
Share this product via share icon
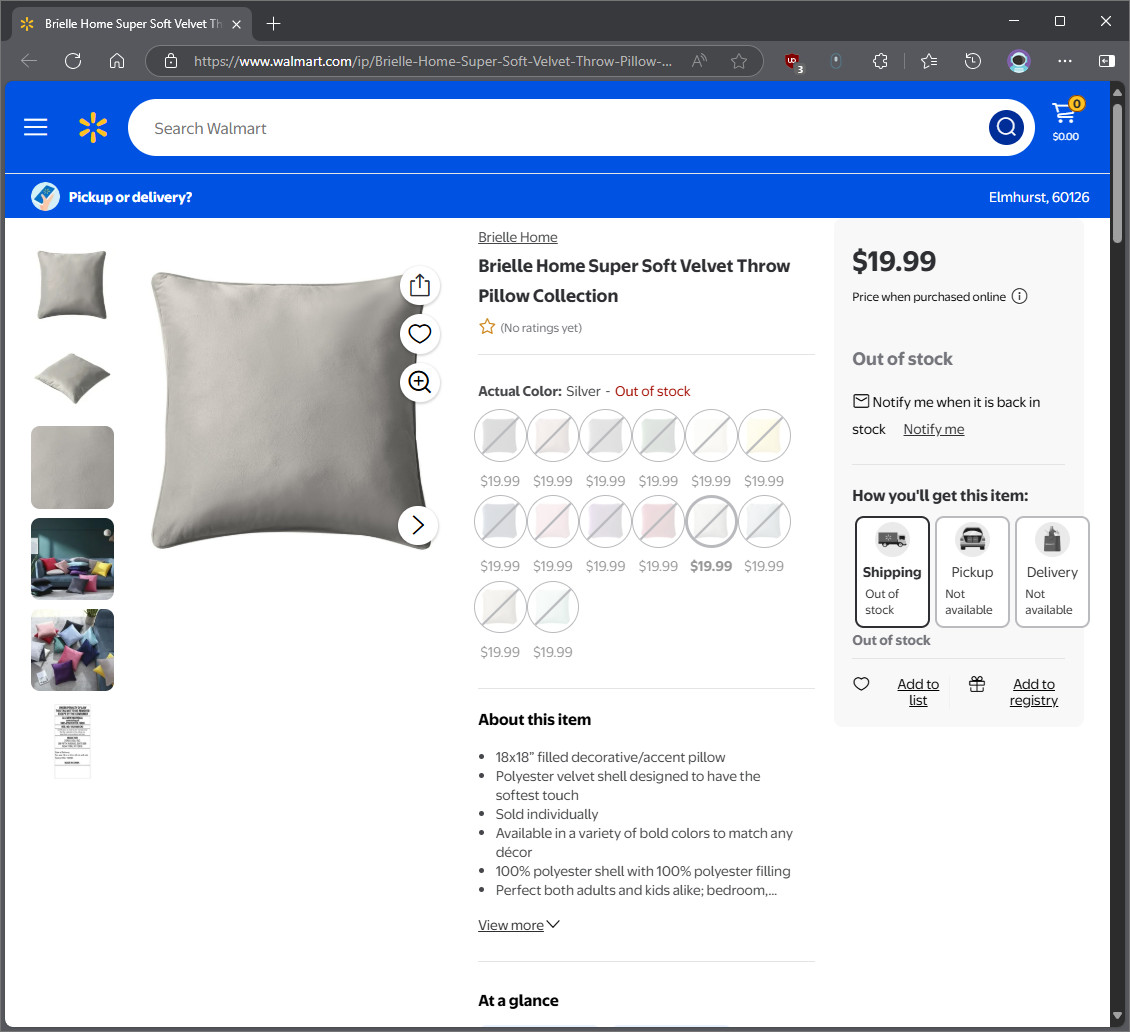coord(419,285)
